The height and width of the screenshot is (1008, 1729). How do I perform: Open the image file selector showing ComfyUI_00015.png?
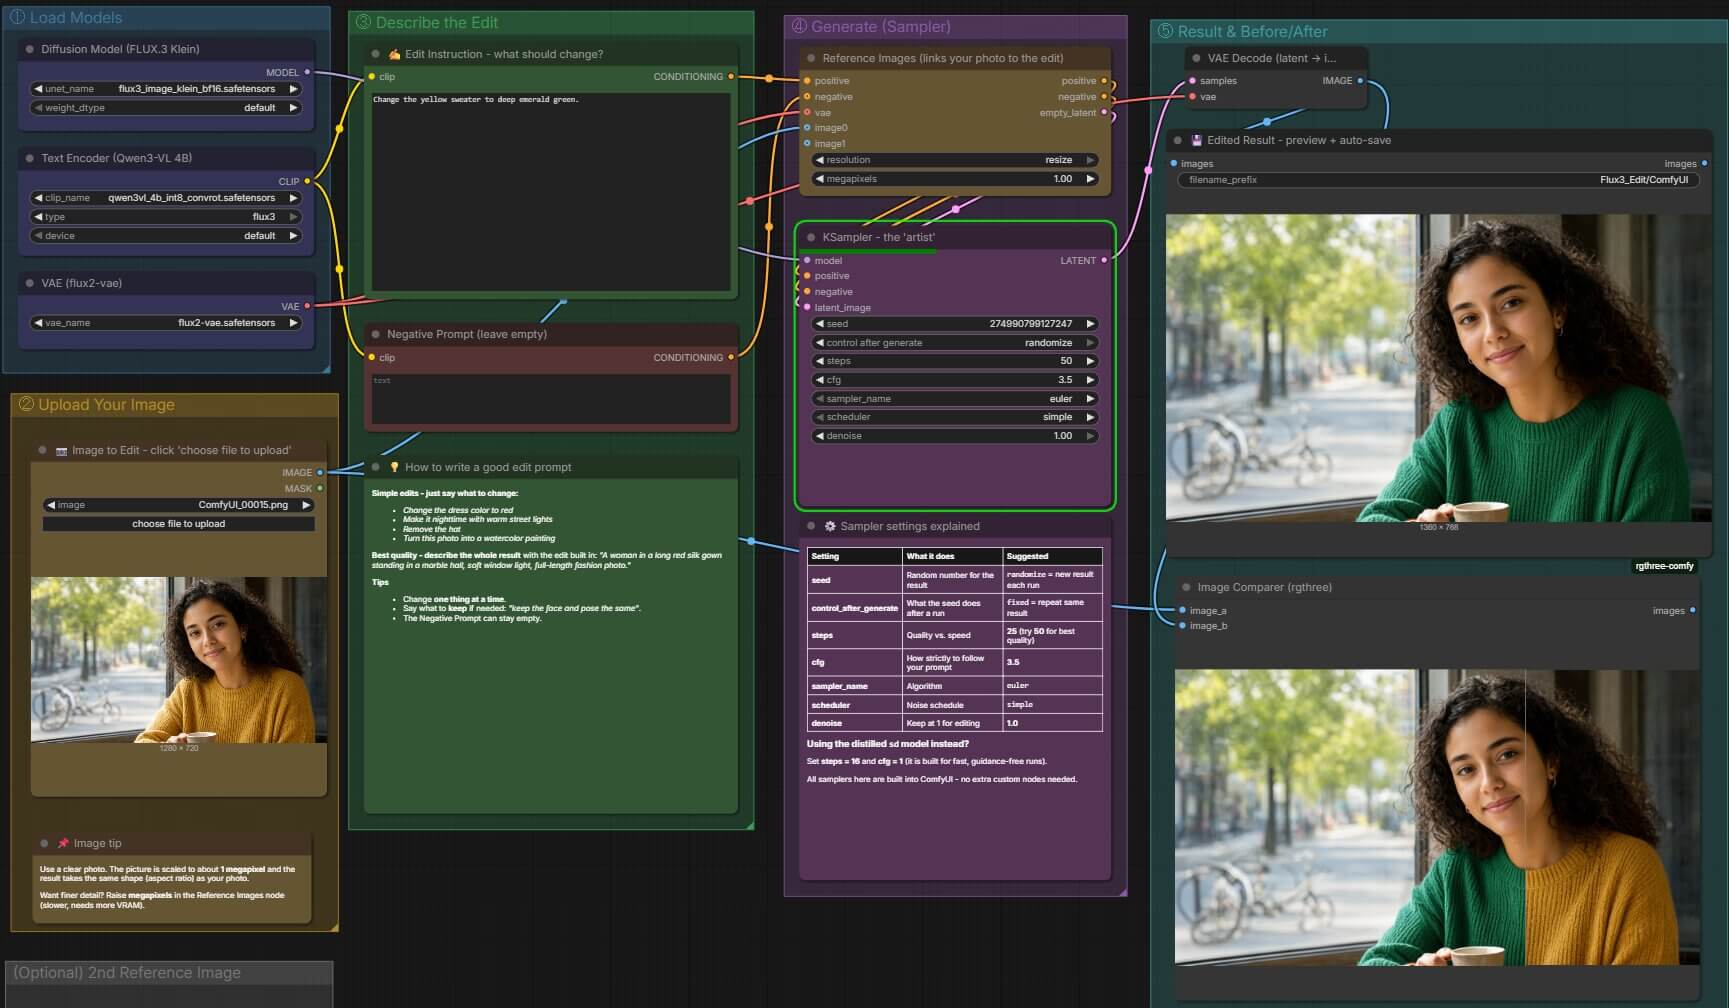pos(179,505)
